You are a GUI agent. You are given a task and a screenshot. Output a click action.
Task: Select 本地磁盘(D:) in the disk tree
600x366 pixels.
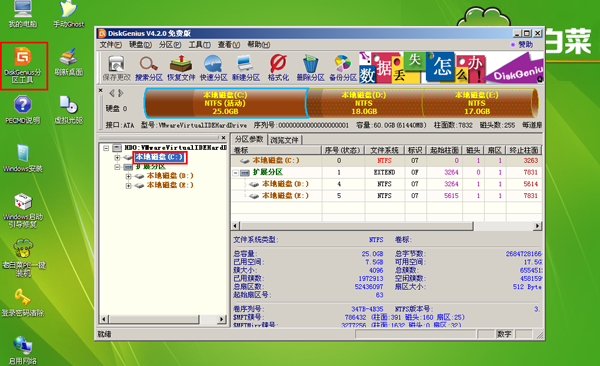click(x=170, y=176)
